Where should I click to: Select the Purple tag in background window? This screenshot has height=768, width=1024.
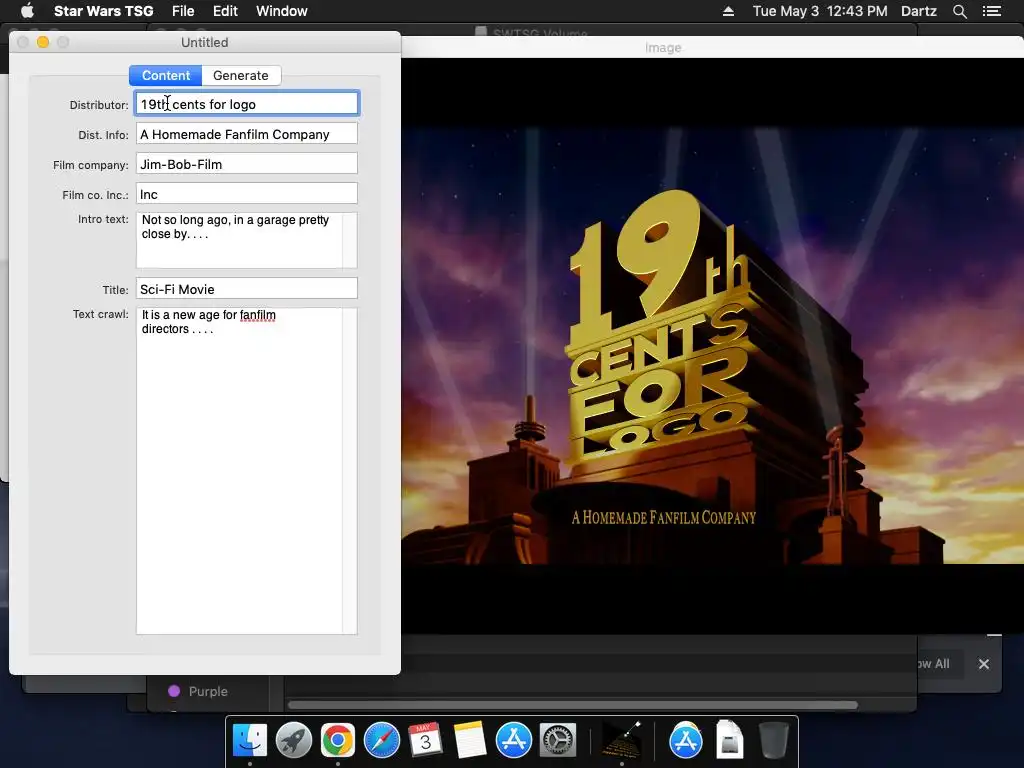pos(199,691)
